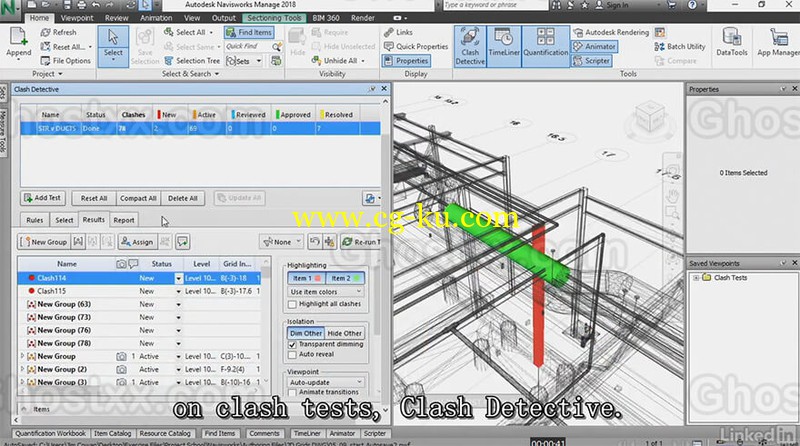Toggle the Properties display button in ribbon
The height and width of the screenshot is (446, 800).
point(406,61)
